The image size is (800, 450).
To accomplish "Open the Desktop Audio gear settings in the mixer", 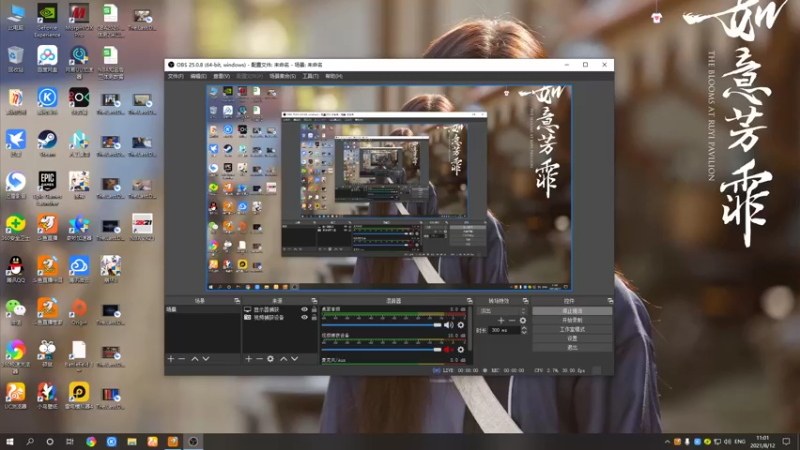I will pos(461,325).
